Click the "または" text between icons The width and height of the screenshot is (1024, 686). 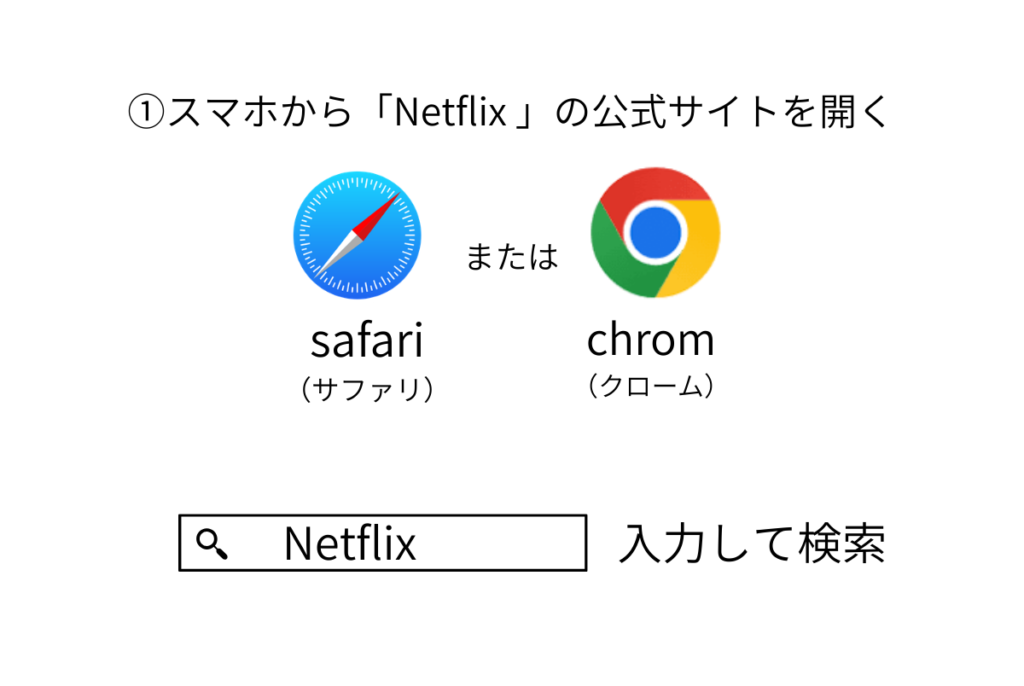(x=511, y=258)
